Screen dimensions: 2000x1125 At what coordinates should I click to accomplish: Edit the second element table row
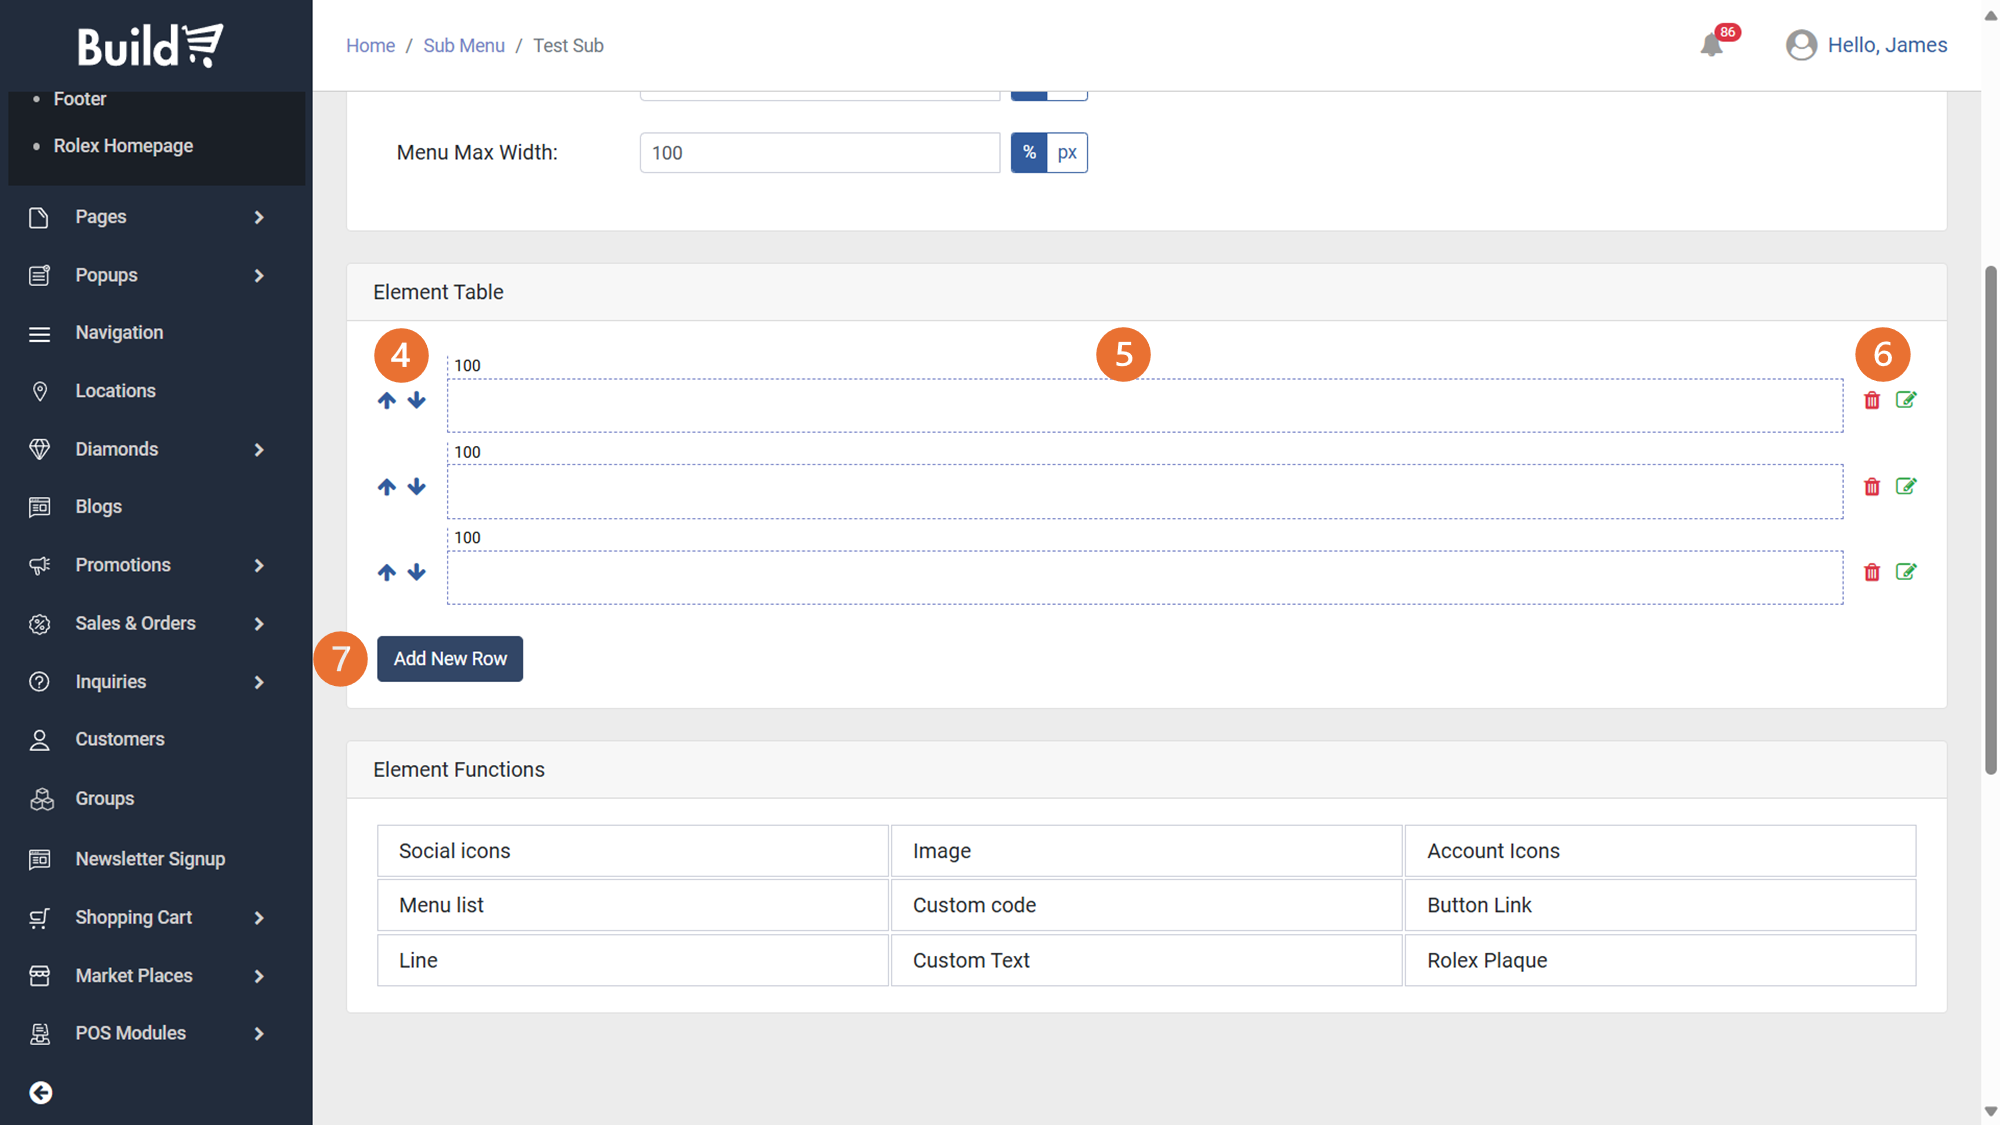(x=1906, y=486)
